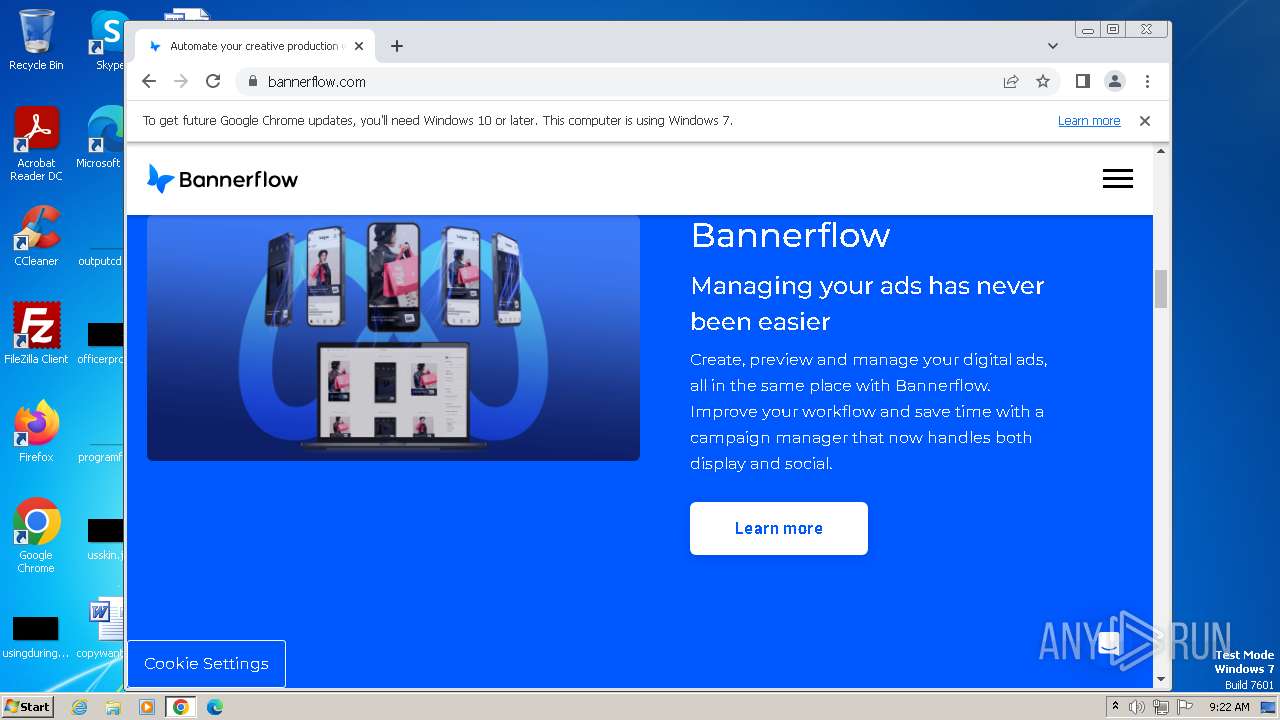Open Chrome profile avatar

point(1115,81)
